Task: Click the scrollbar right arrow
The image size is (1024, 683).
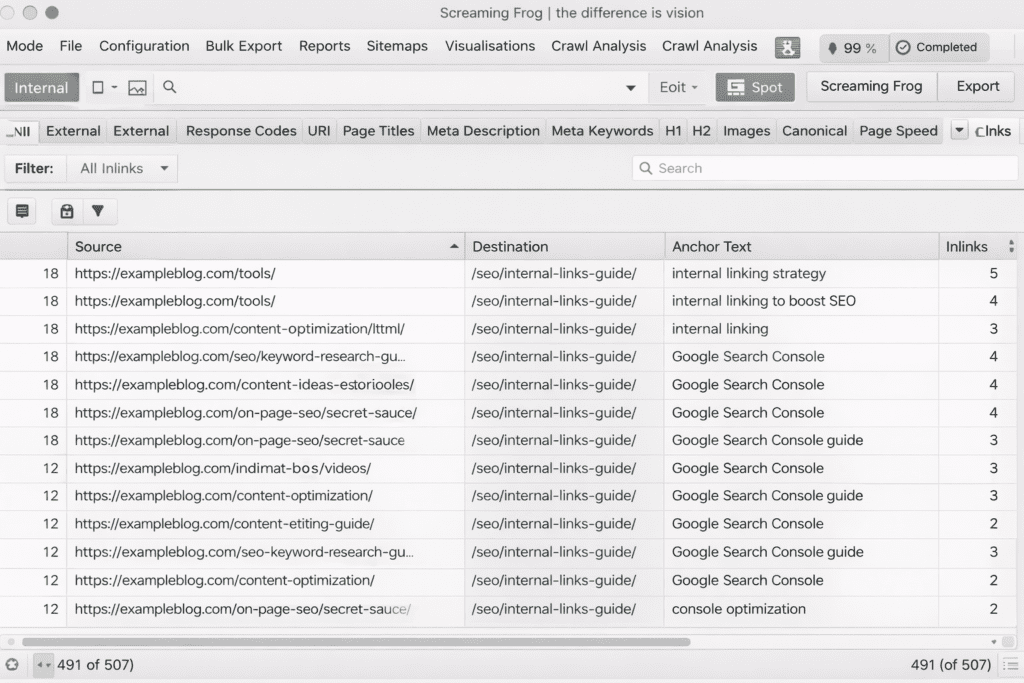Action: tap(994, 642)
